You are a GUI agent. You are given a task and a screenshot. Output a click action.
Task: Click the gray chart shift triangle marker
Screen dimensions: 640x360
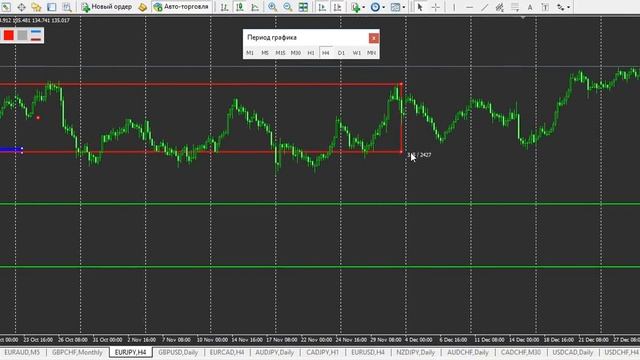coord(523,18)
